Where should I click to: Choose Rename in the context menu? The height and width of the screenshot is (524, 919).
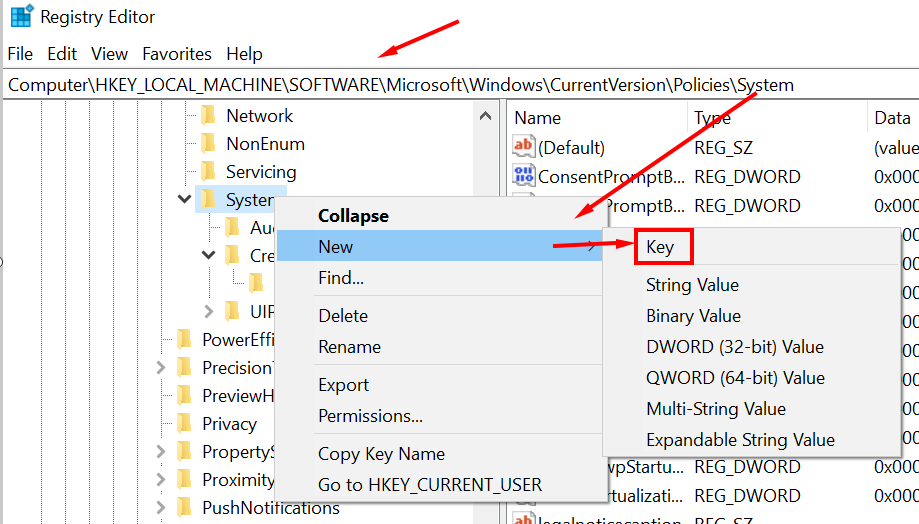[x=440, y=346]
